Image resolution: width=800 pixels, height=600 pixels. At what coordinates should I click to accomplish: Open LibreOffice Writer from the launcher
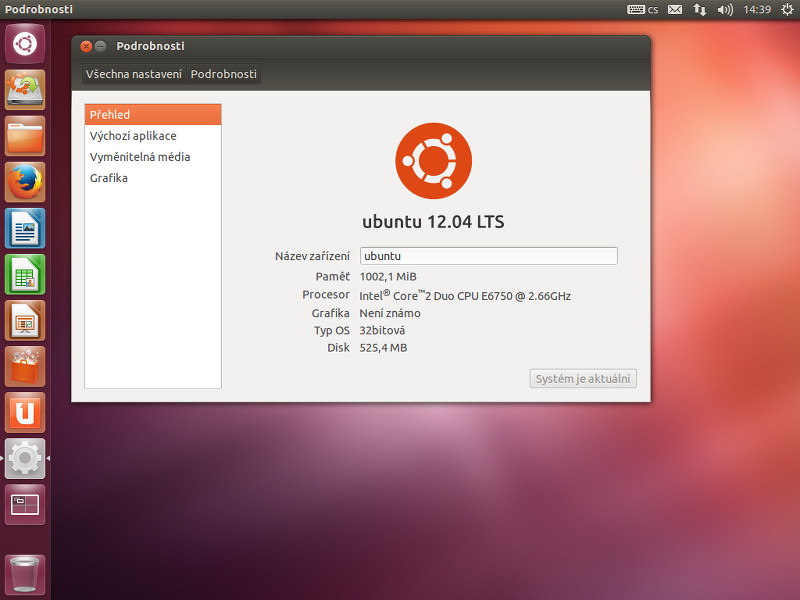(25, 228)
